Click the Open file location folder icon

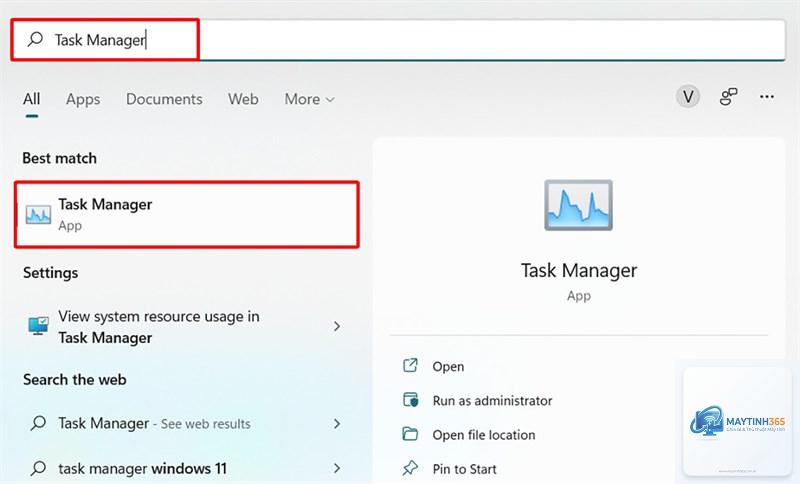[x=410, y=434]
